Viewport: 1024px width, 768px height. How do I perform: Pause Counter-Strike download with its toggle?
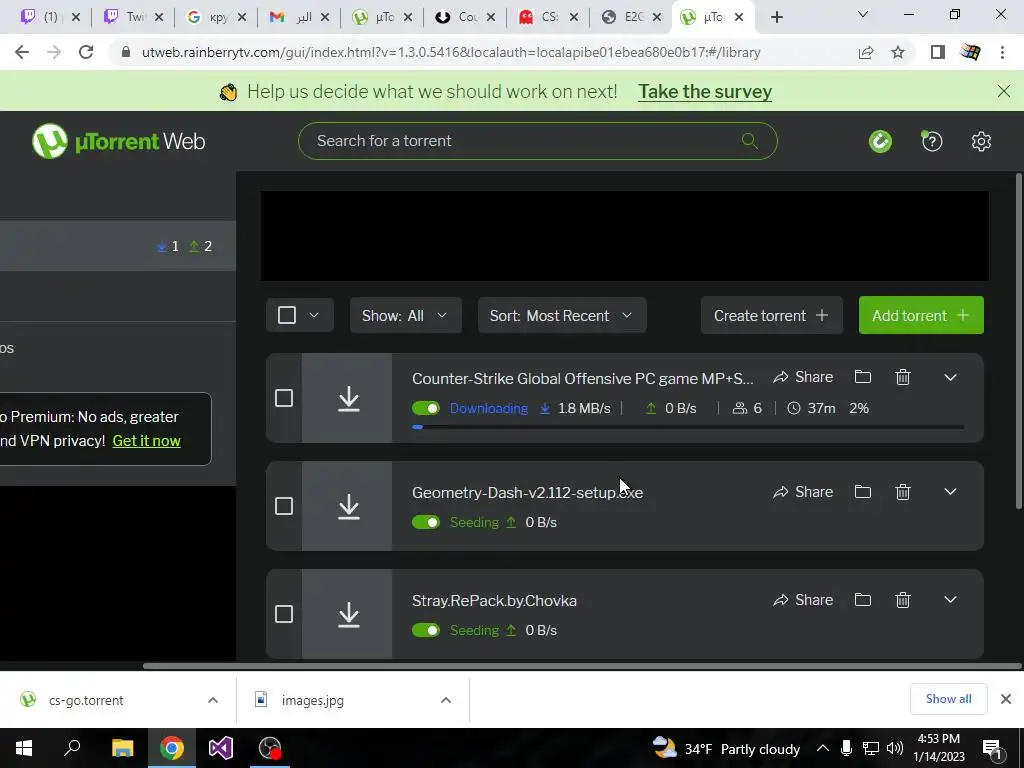tap(426, 408)
